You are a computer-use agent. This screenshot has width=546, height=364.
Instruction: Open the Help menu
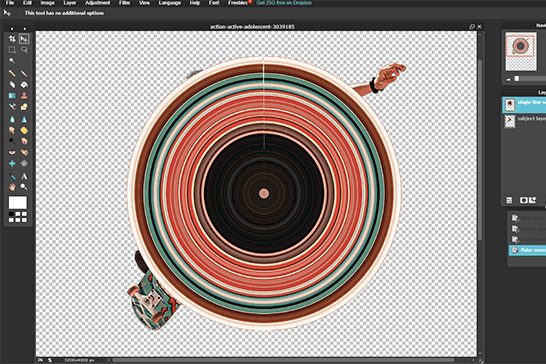(195, 3)
